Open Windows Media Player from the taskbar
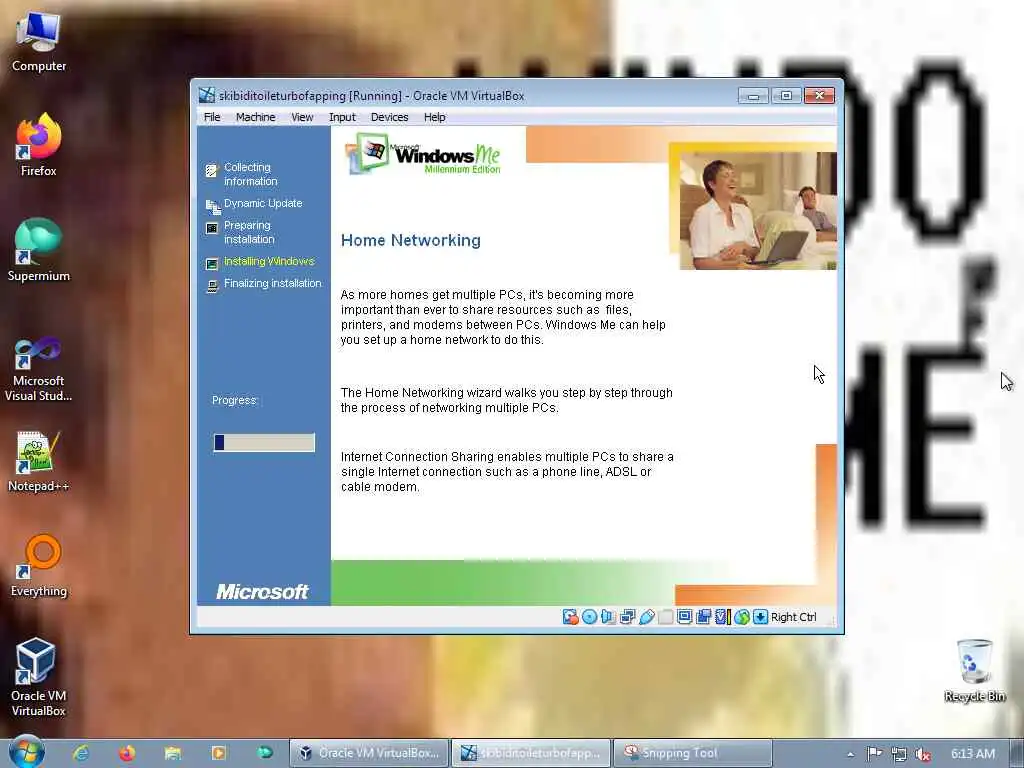 click(219, 753)
